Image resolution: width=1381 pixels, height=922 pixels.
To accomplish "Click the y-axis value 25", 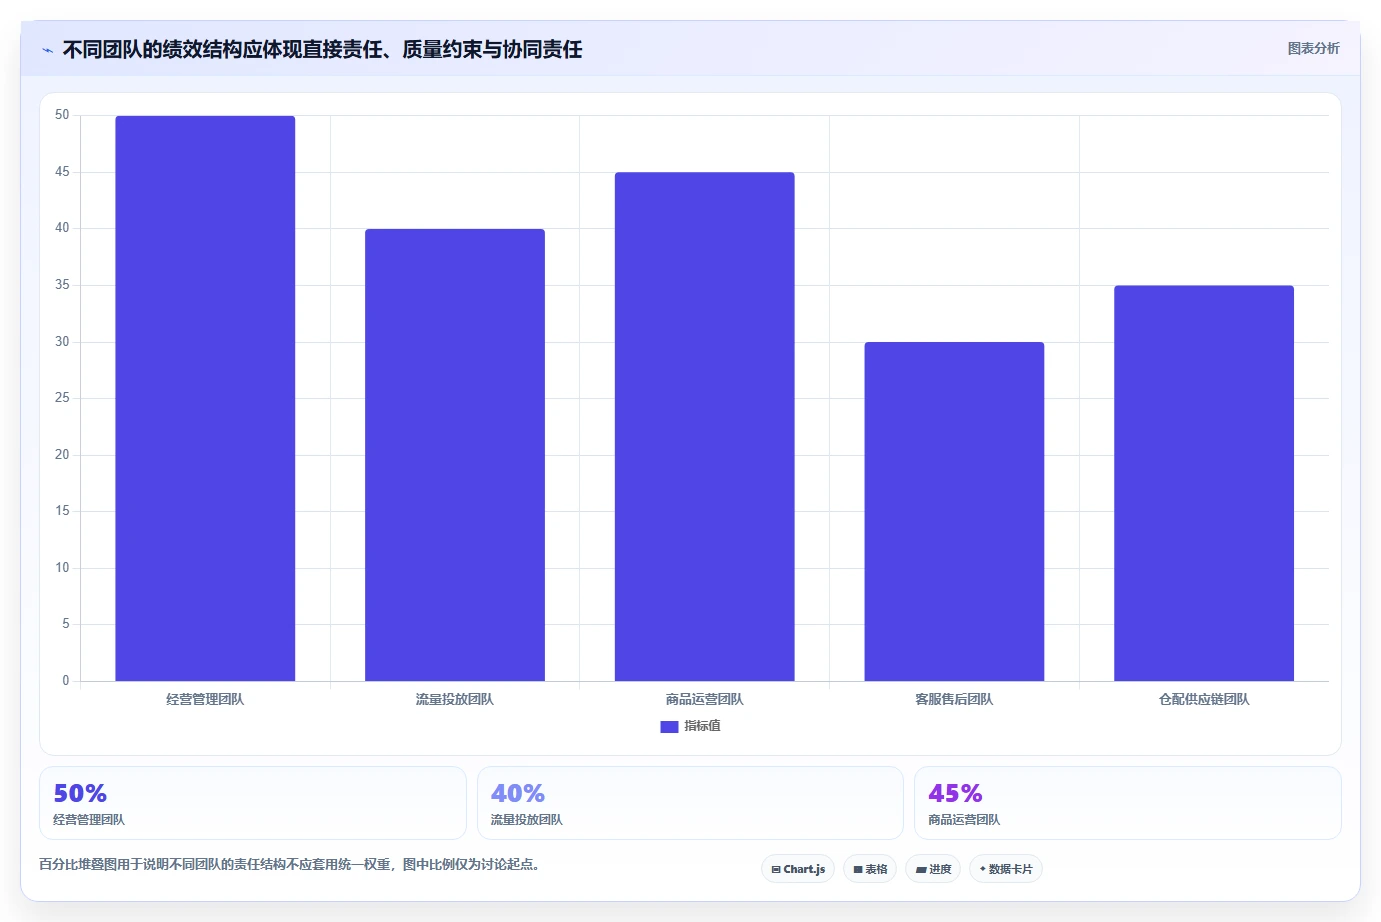I will click(62, 398).
